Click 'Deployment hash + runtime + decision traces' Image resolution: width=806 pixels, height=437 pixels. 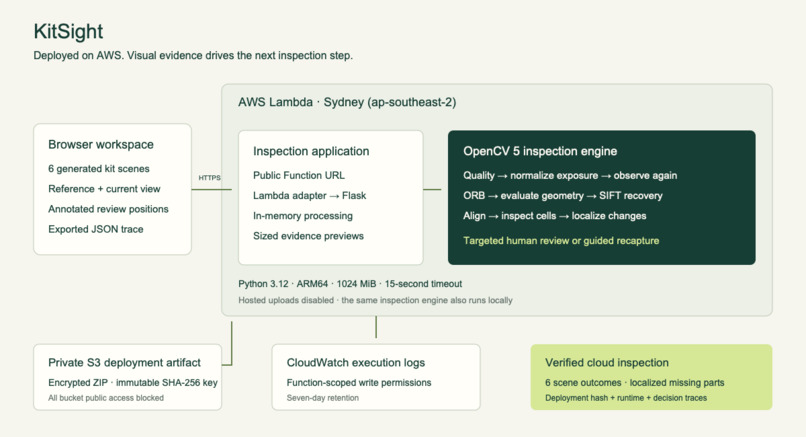[x=626, y=398]
